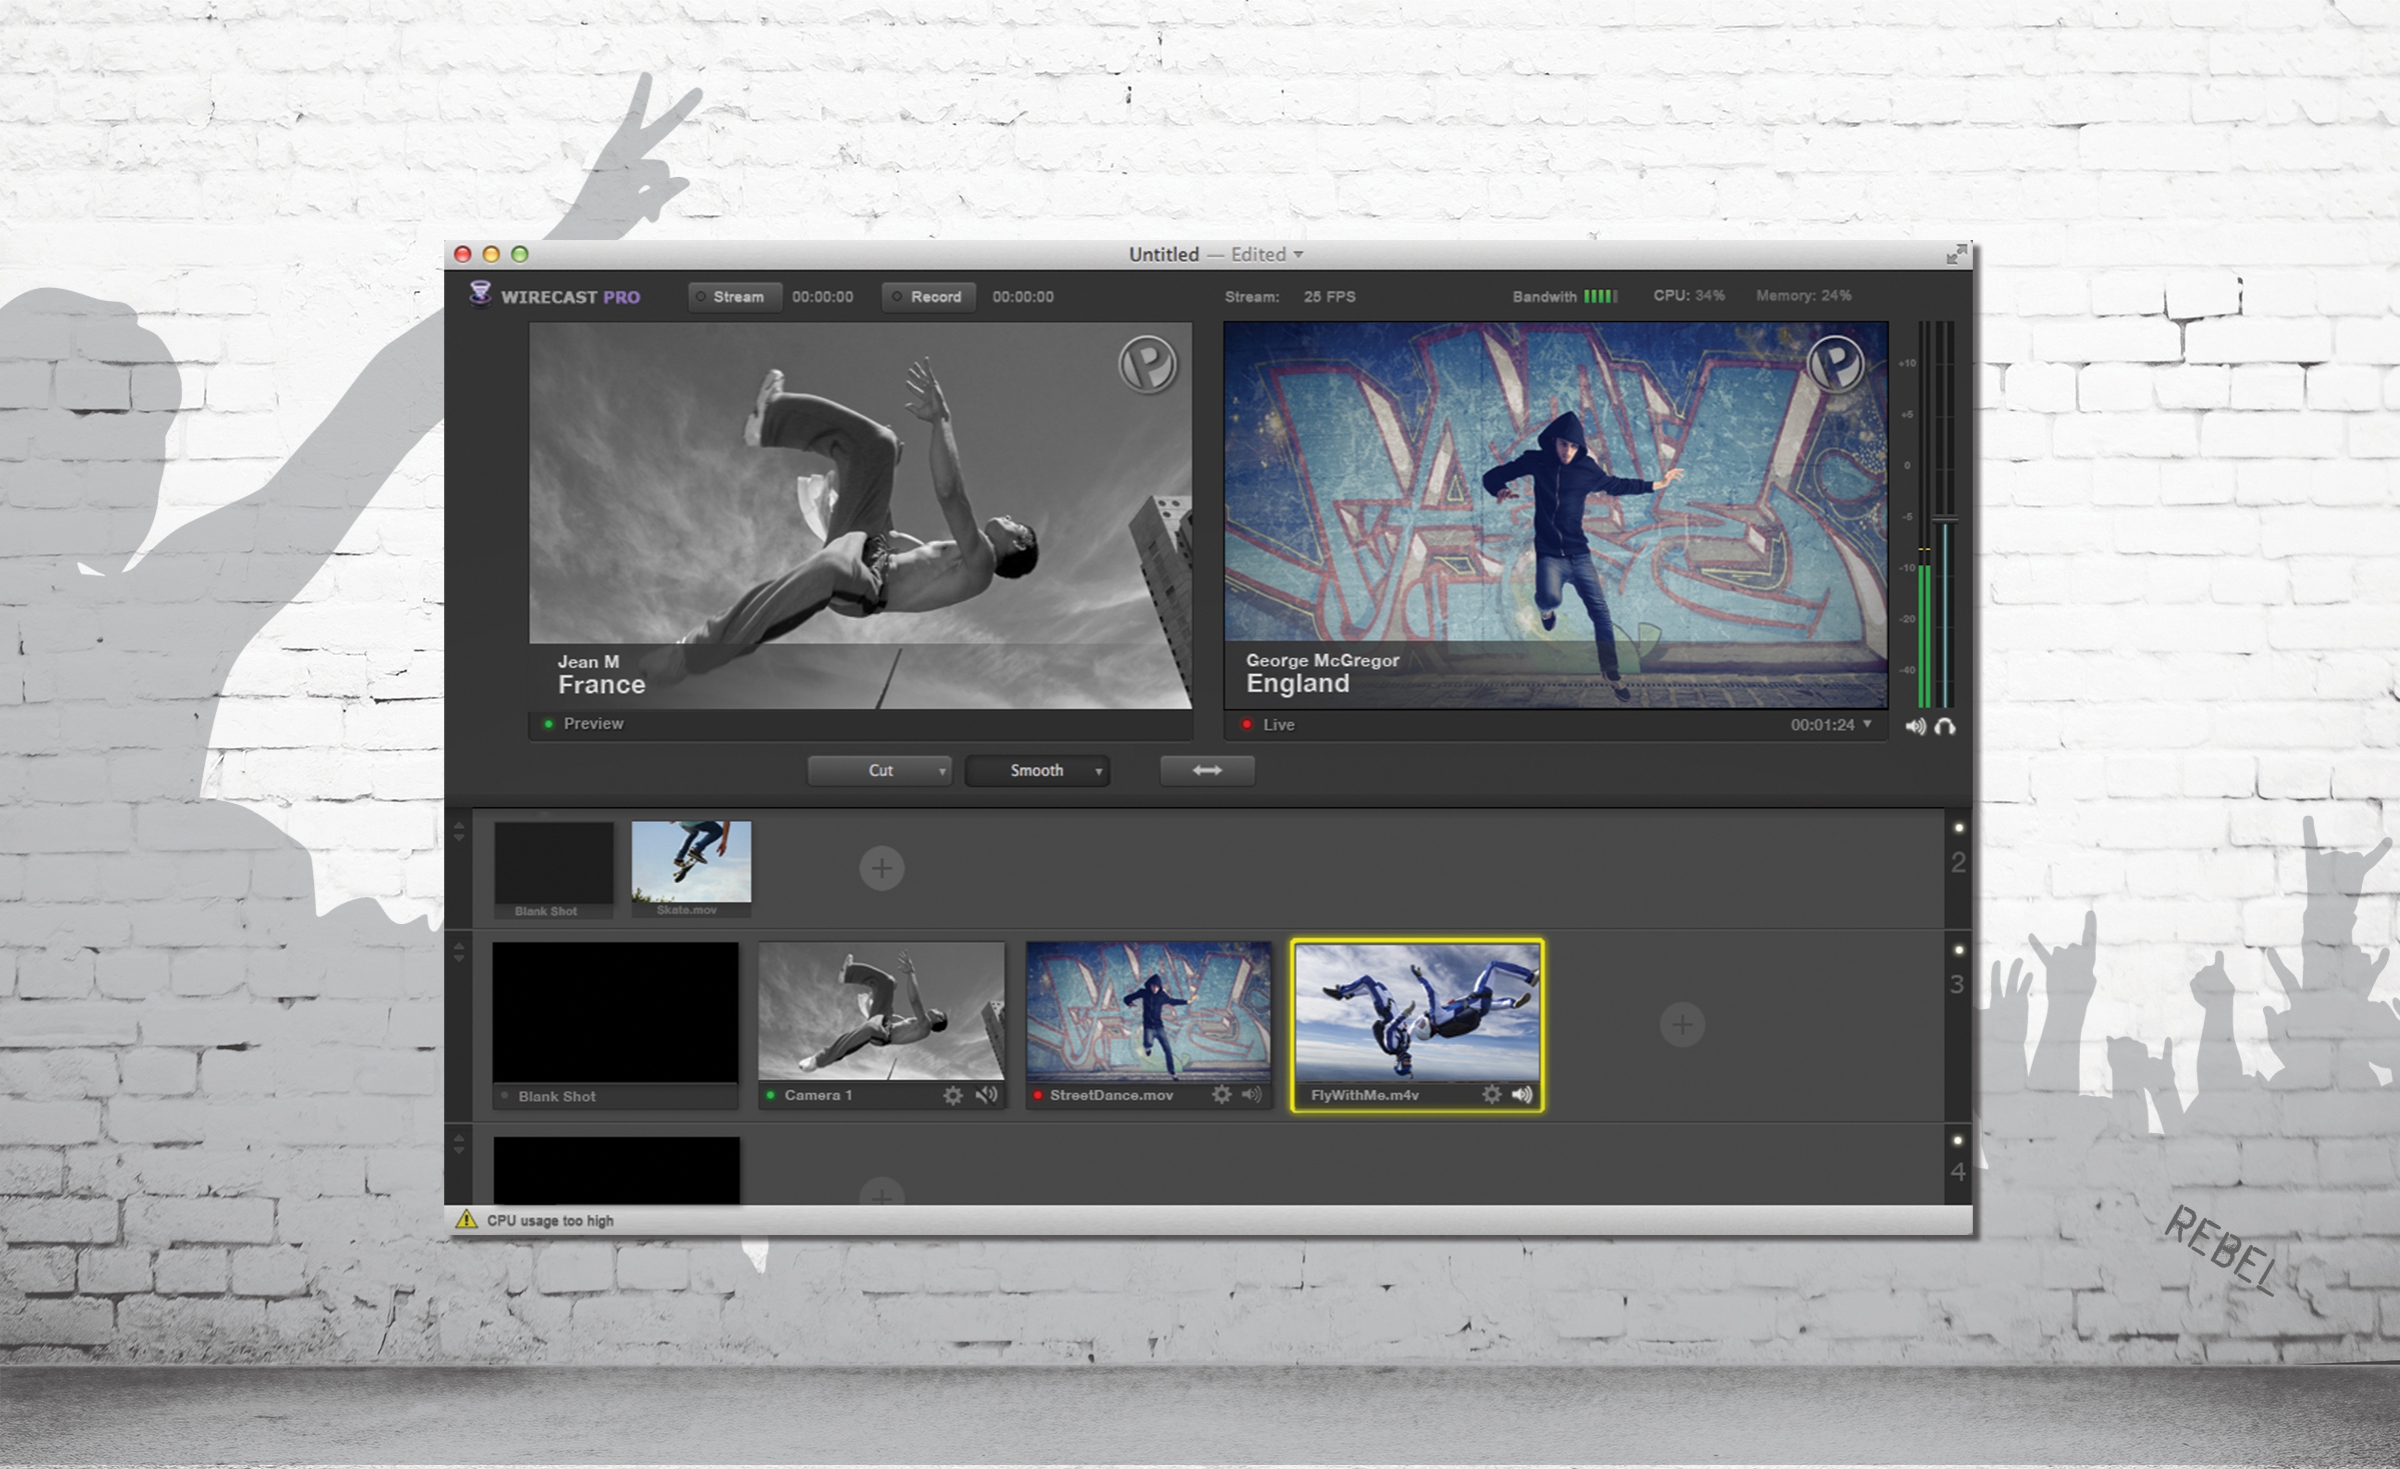The width and height of the screenshot is (2400, 1469).
Task: Add new shot to layer 2
Action: (881, 868)
